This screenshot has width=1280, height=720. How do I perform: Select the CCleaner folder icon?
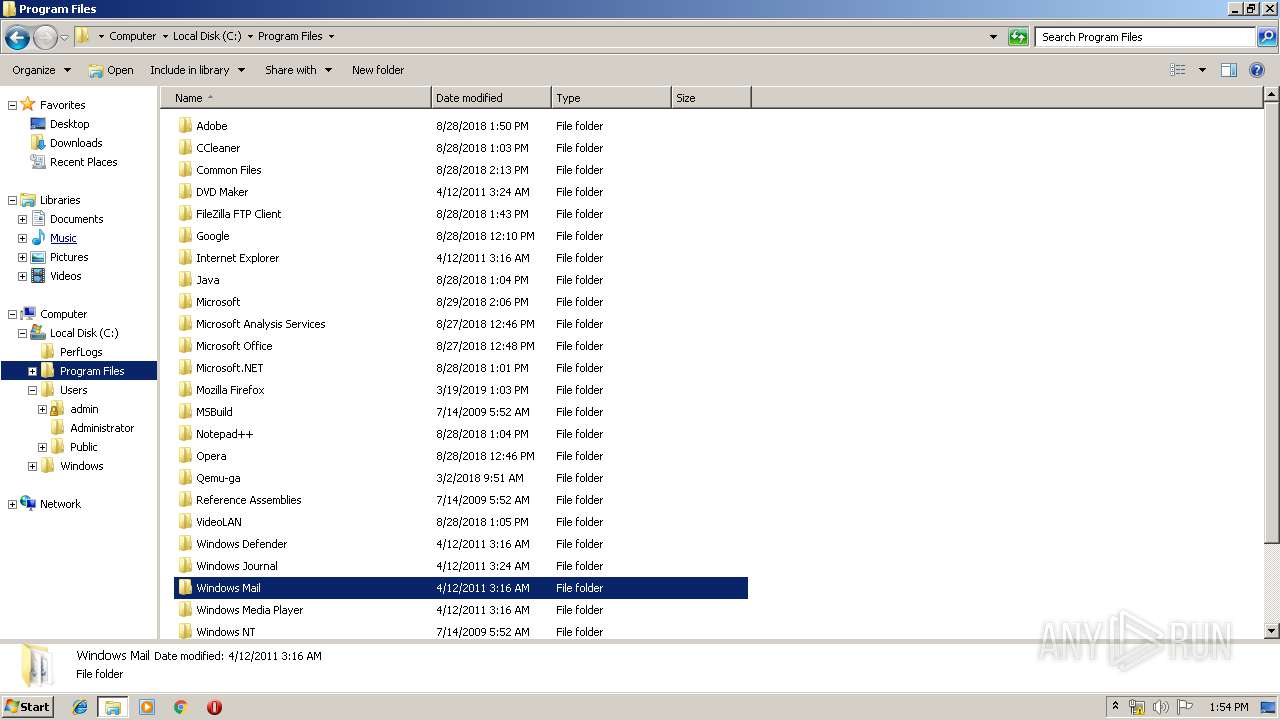185,148
